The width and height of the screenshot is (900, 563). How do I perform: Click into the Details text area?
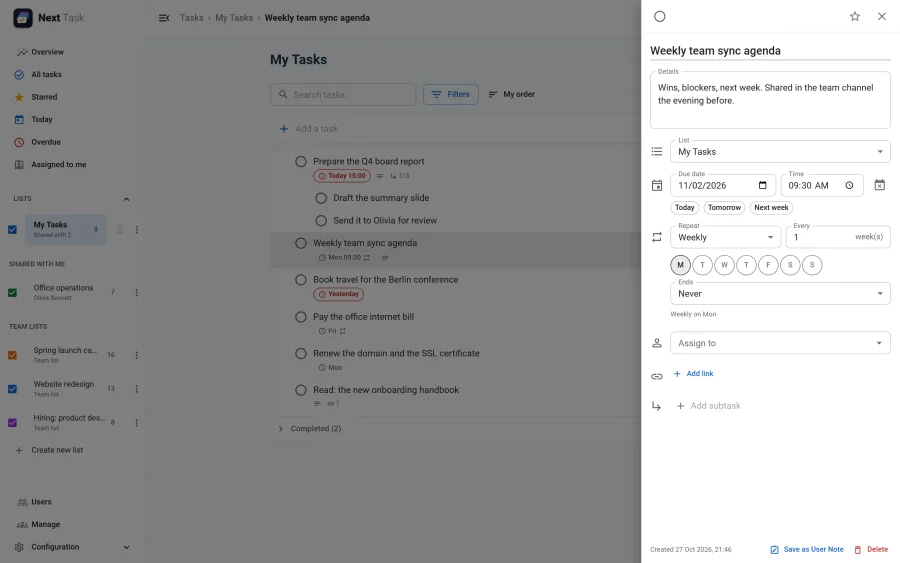tap(770, 100)
